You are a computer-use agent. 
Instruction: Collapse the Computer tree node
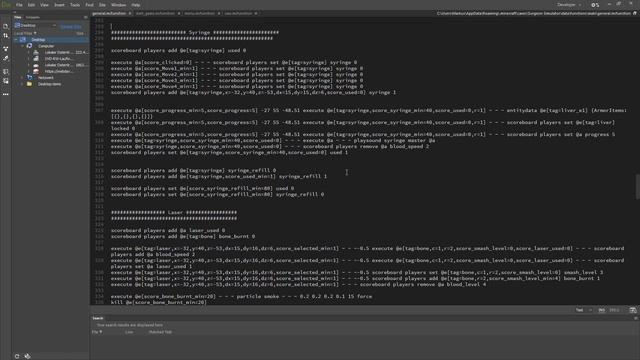(x=22, y=46)
